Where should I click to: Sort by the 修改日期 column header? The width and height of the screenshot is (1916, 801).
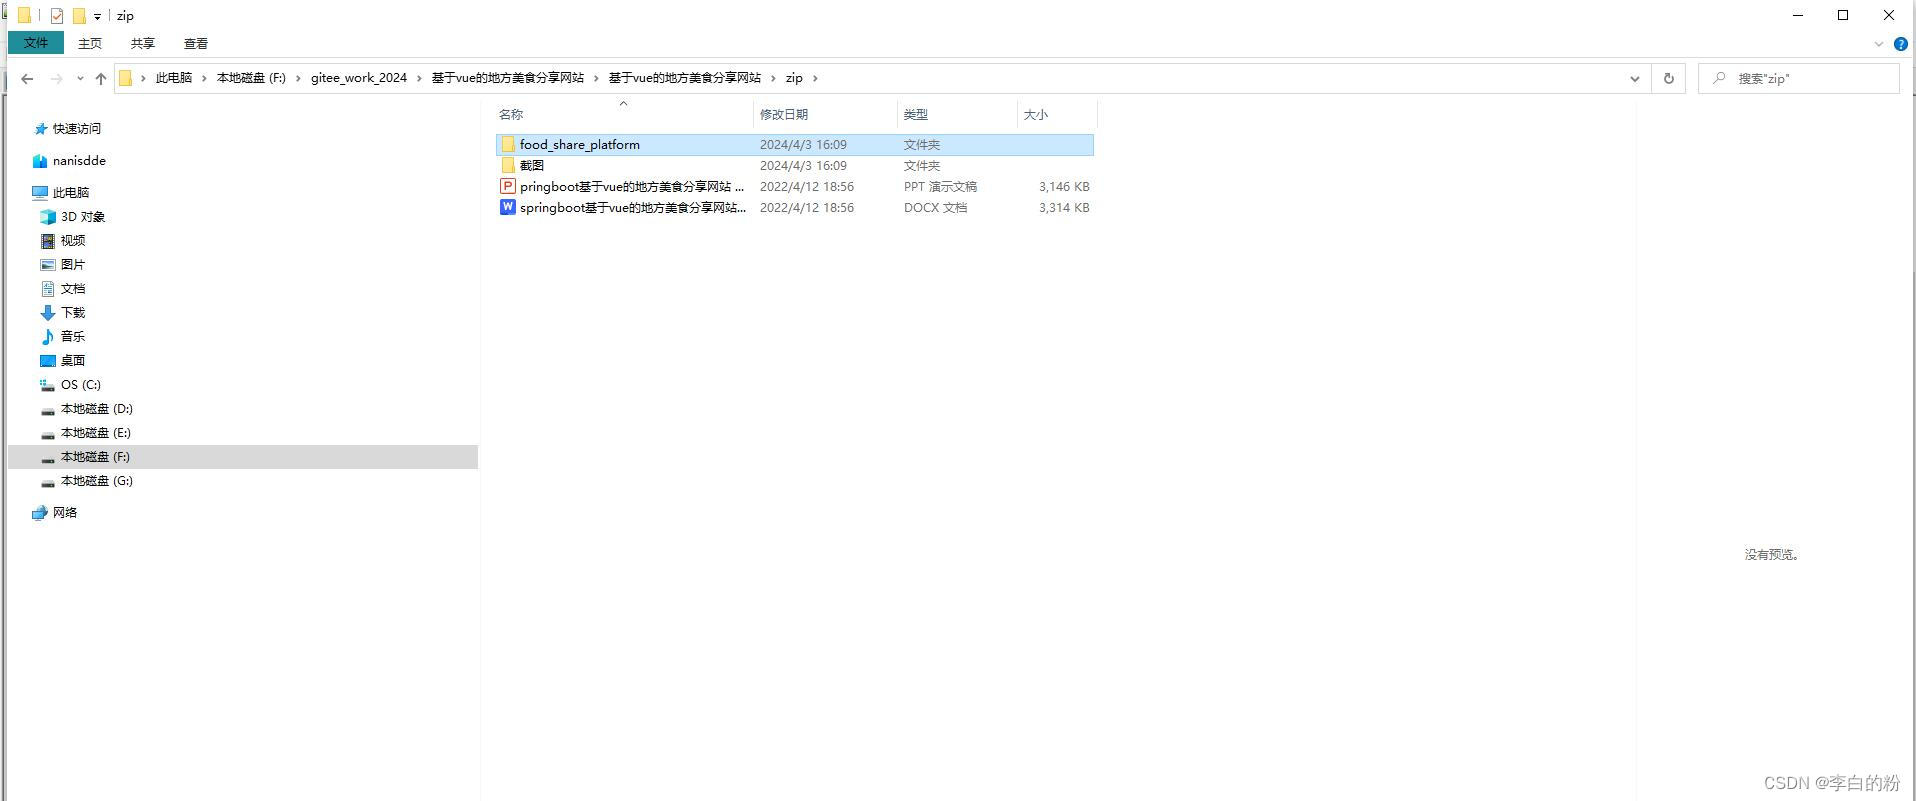[x=825, y=114]
